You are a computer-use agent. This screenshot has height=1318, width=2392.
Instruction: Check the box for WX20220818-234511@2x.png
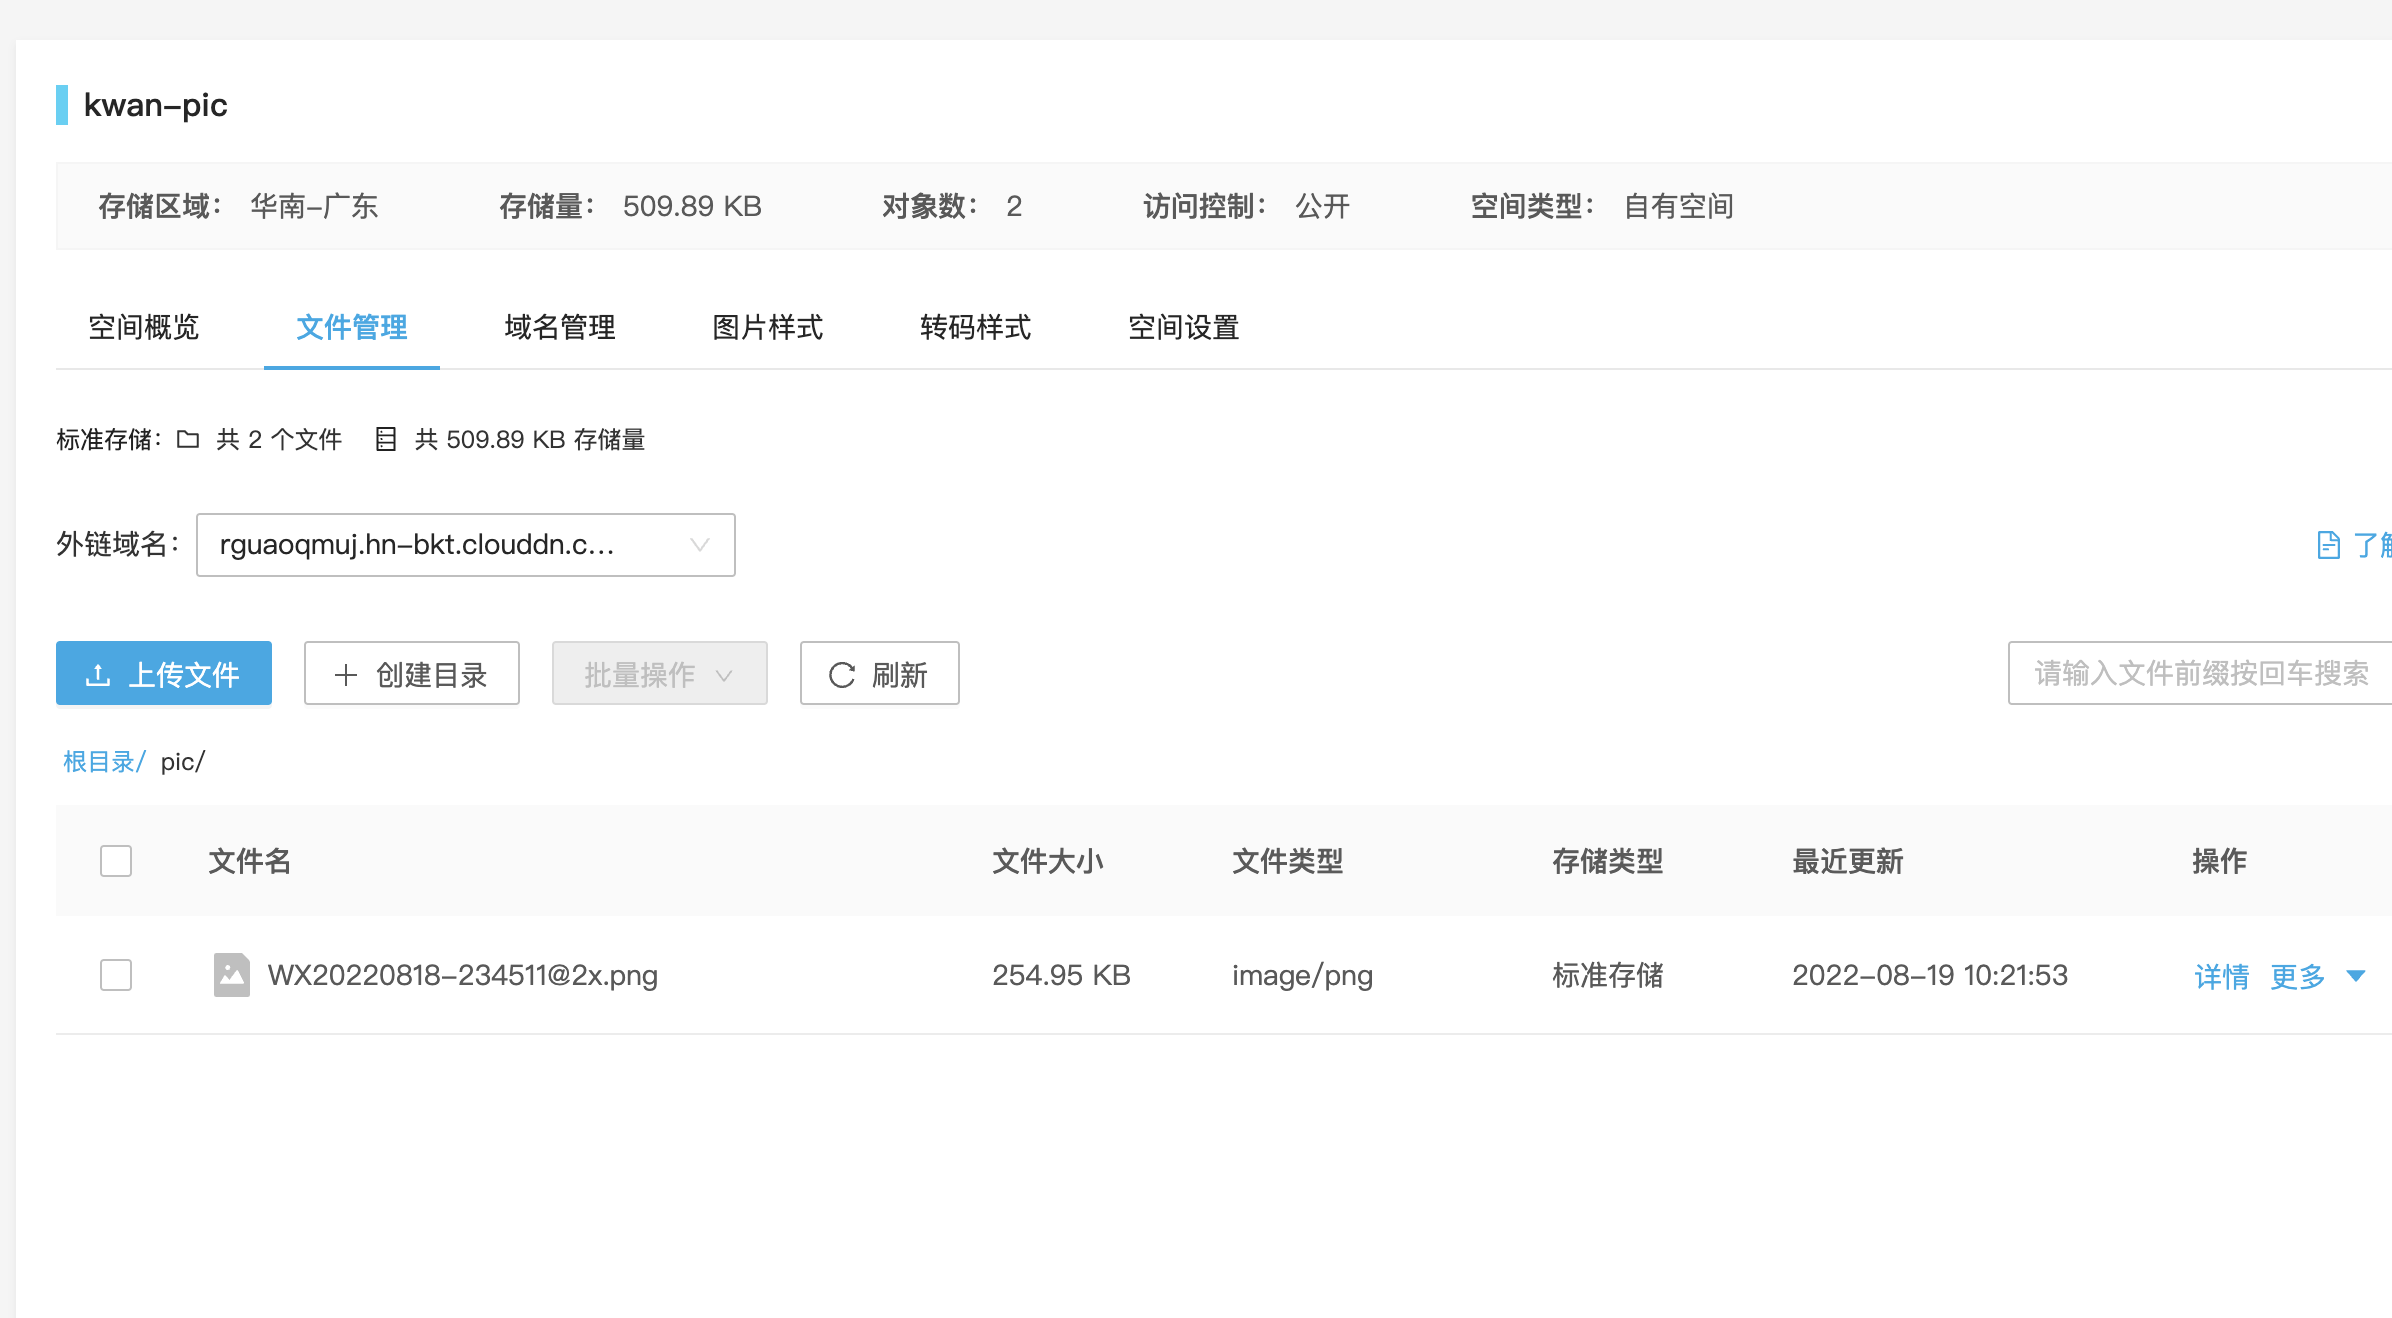click(116, 975)
